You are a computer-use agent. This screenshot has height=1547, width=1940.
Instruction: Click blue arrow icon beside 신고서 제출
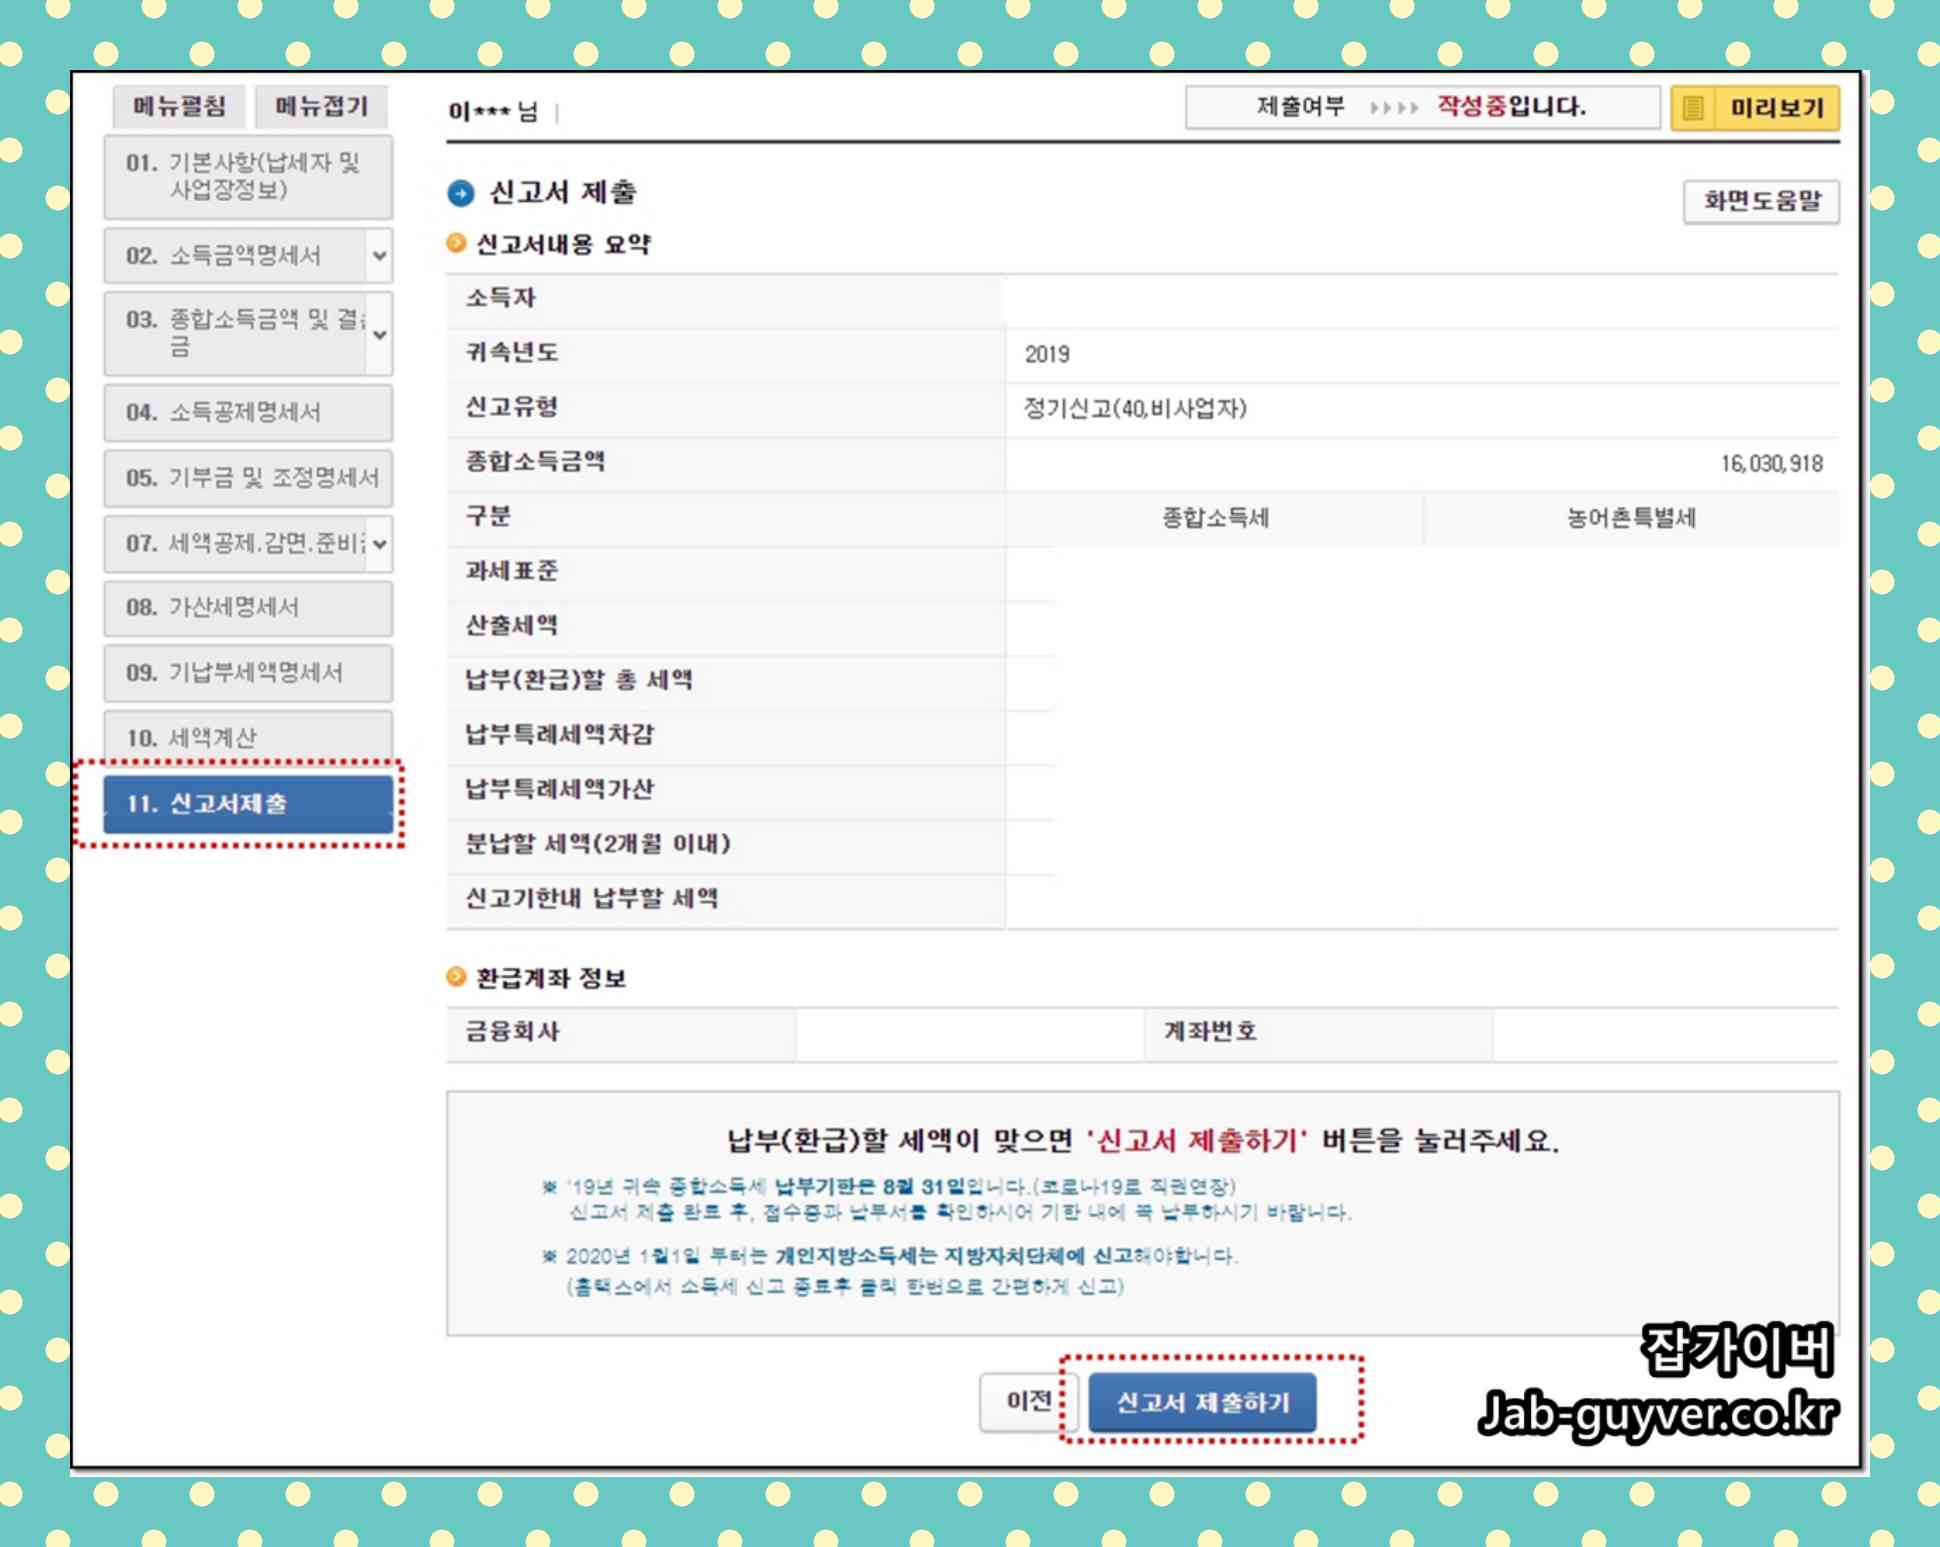point(461,193)
